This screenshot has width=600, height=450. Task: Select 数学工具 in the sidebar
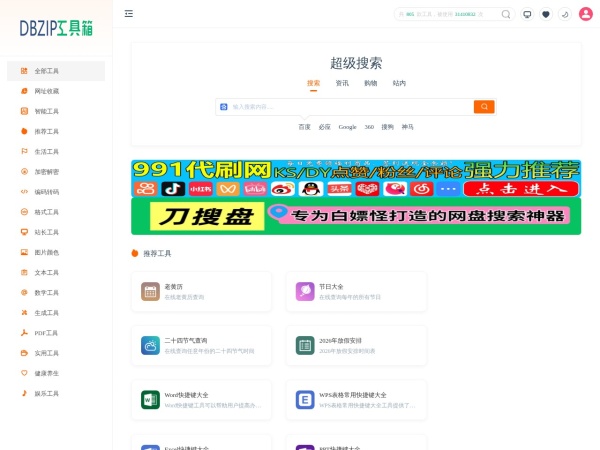[56, 293]
